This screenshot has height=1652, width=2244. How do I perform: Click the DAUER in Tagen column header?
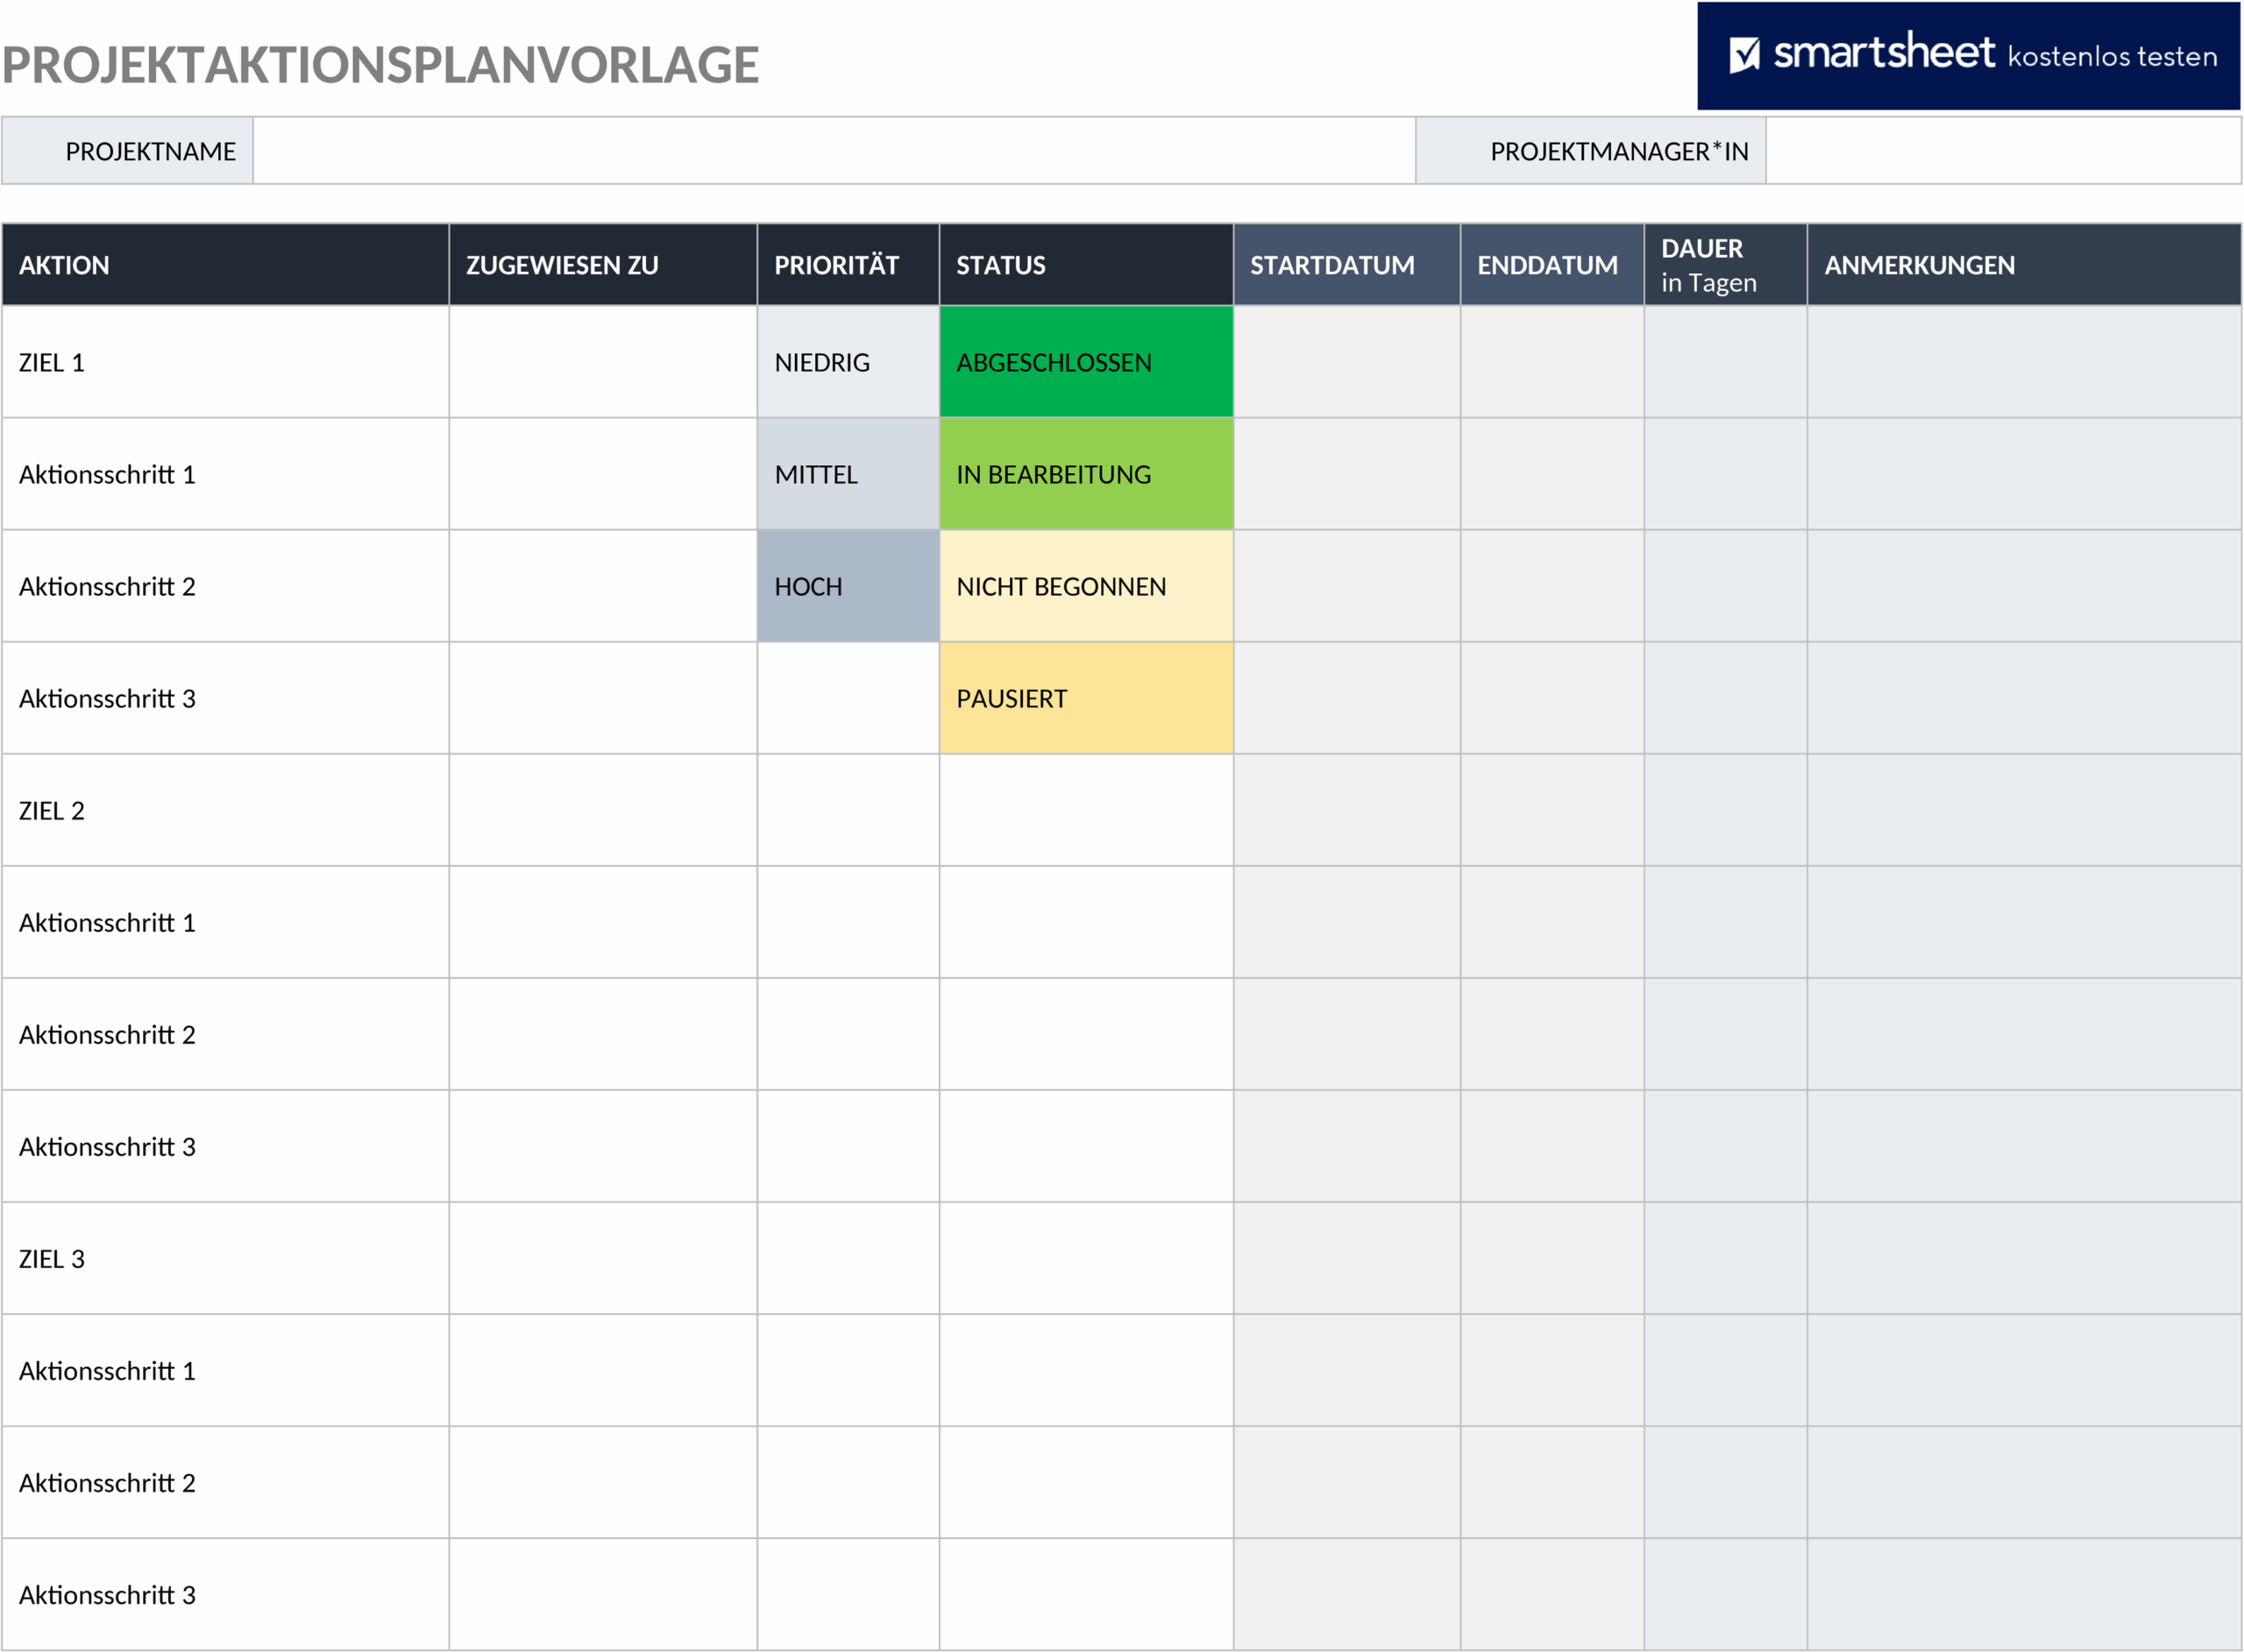click(x=1725, y=265)
